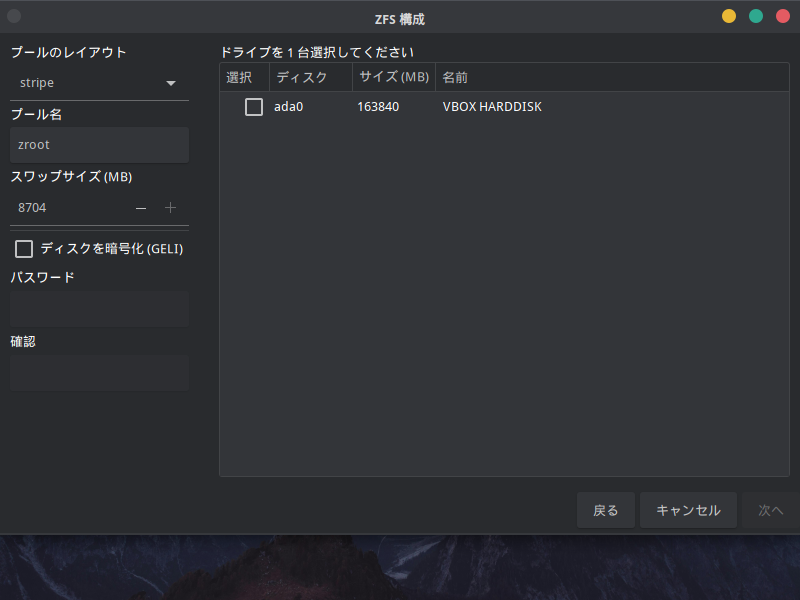Image resolution: width=800 pixels, height=600 pixels.
Task: Click the 確認 confirmation field
Action: tap(99, 373)
